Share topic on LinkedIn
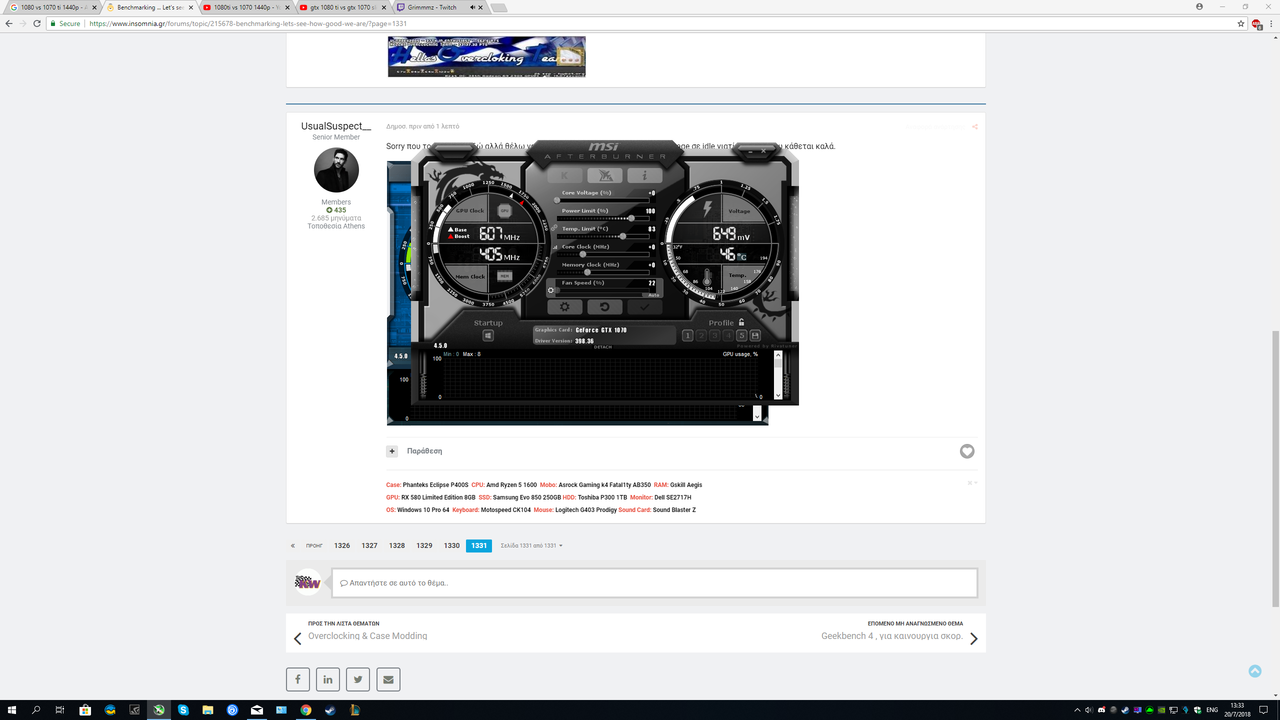Image resolution: width=1280 pixels, height=720 pixels. point(328,680)
